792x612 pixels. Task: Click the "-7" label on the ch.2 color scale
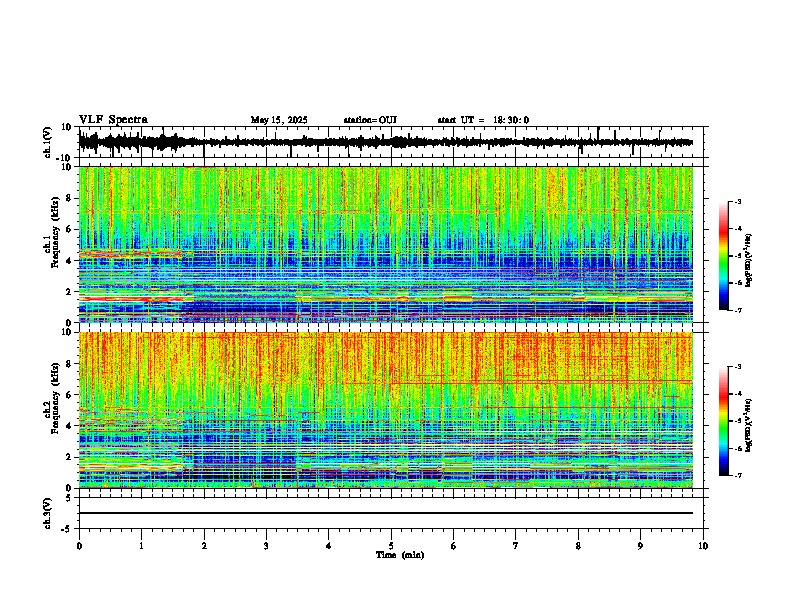pos(738,475)
